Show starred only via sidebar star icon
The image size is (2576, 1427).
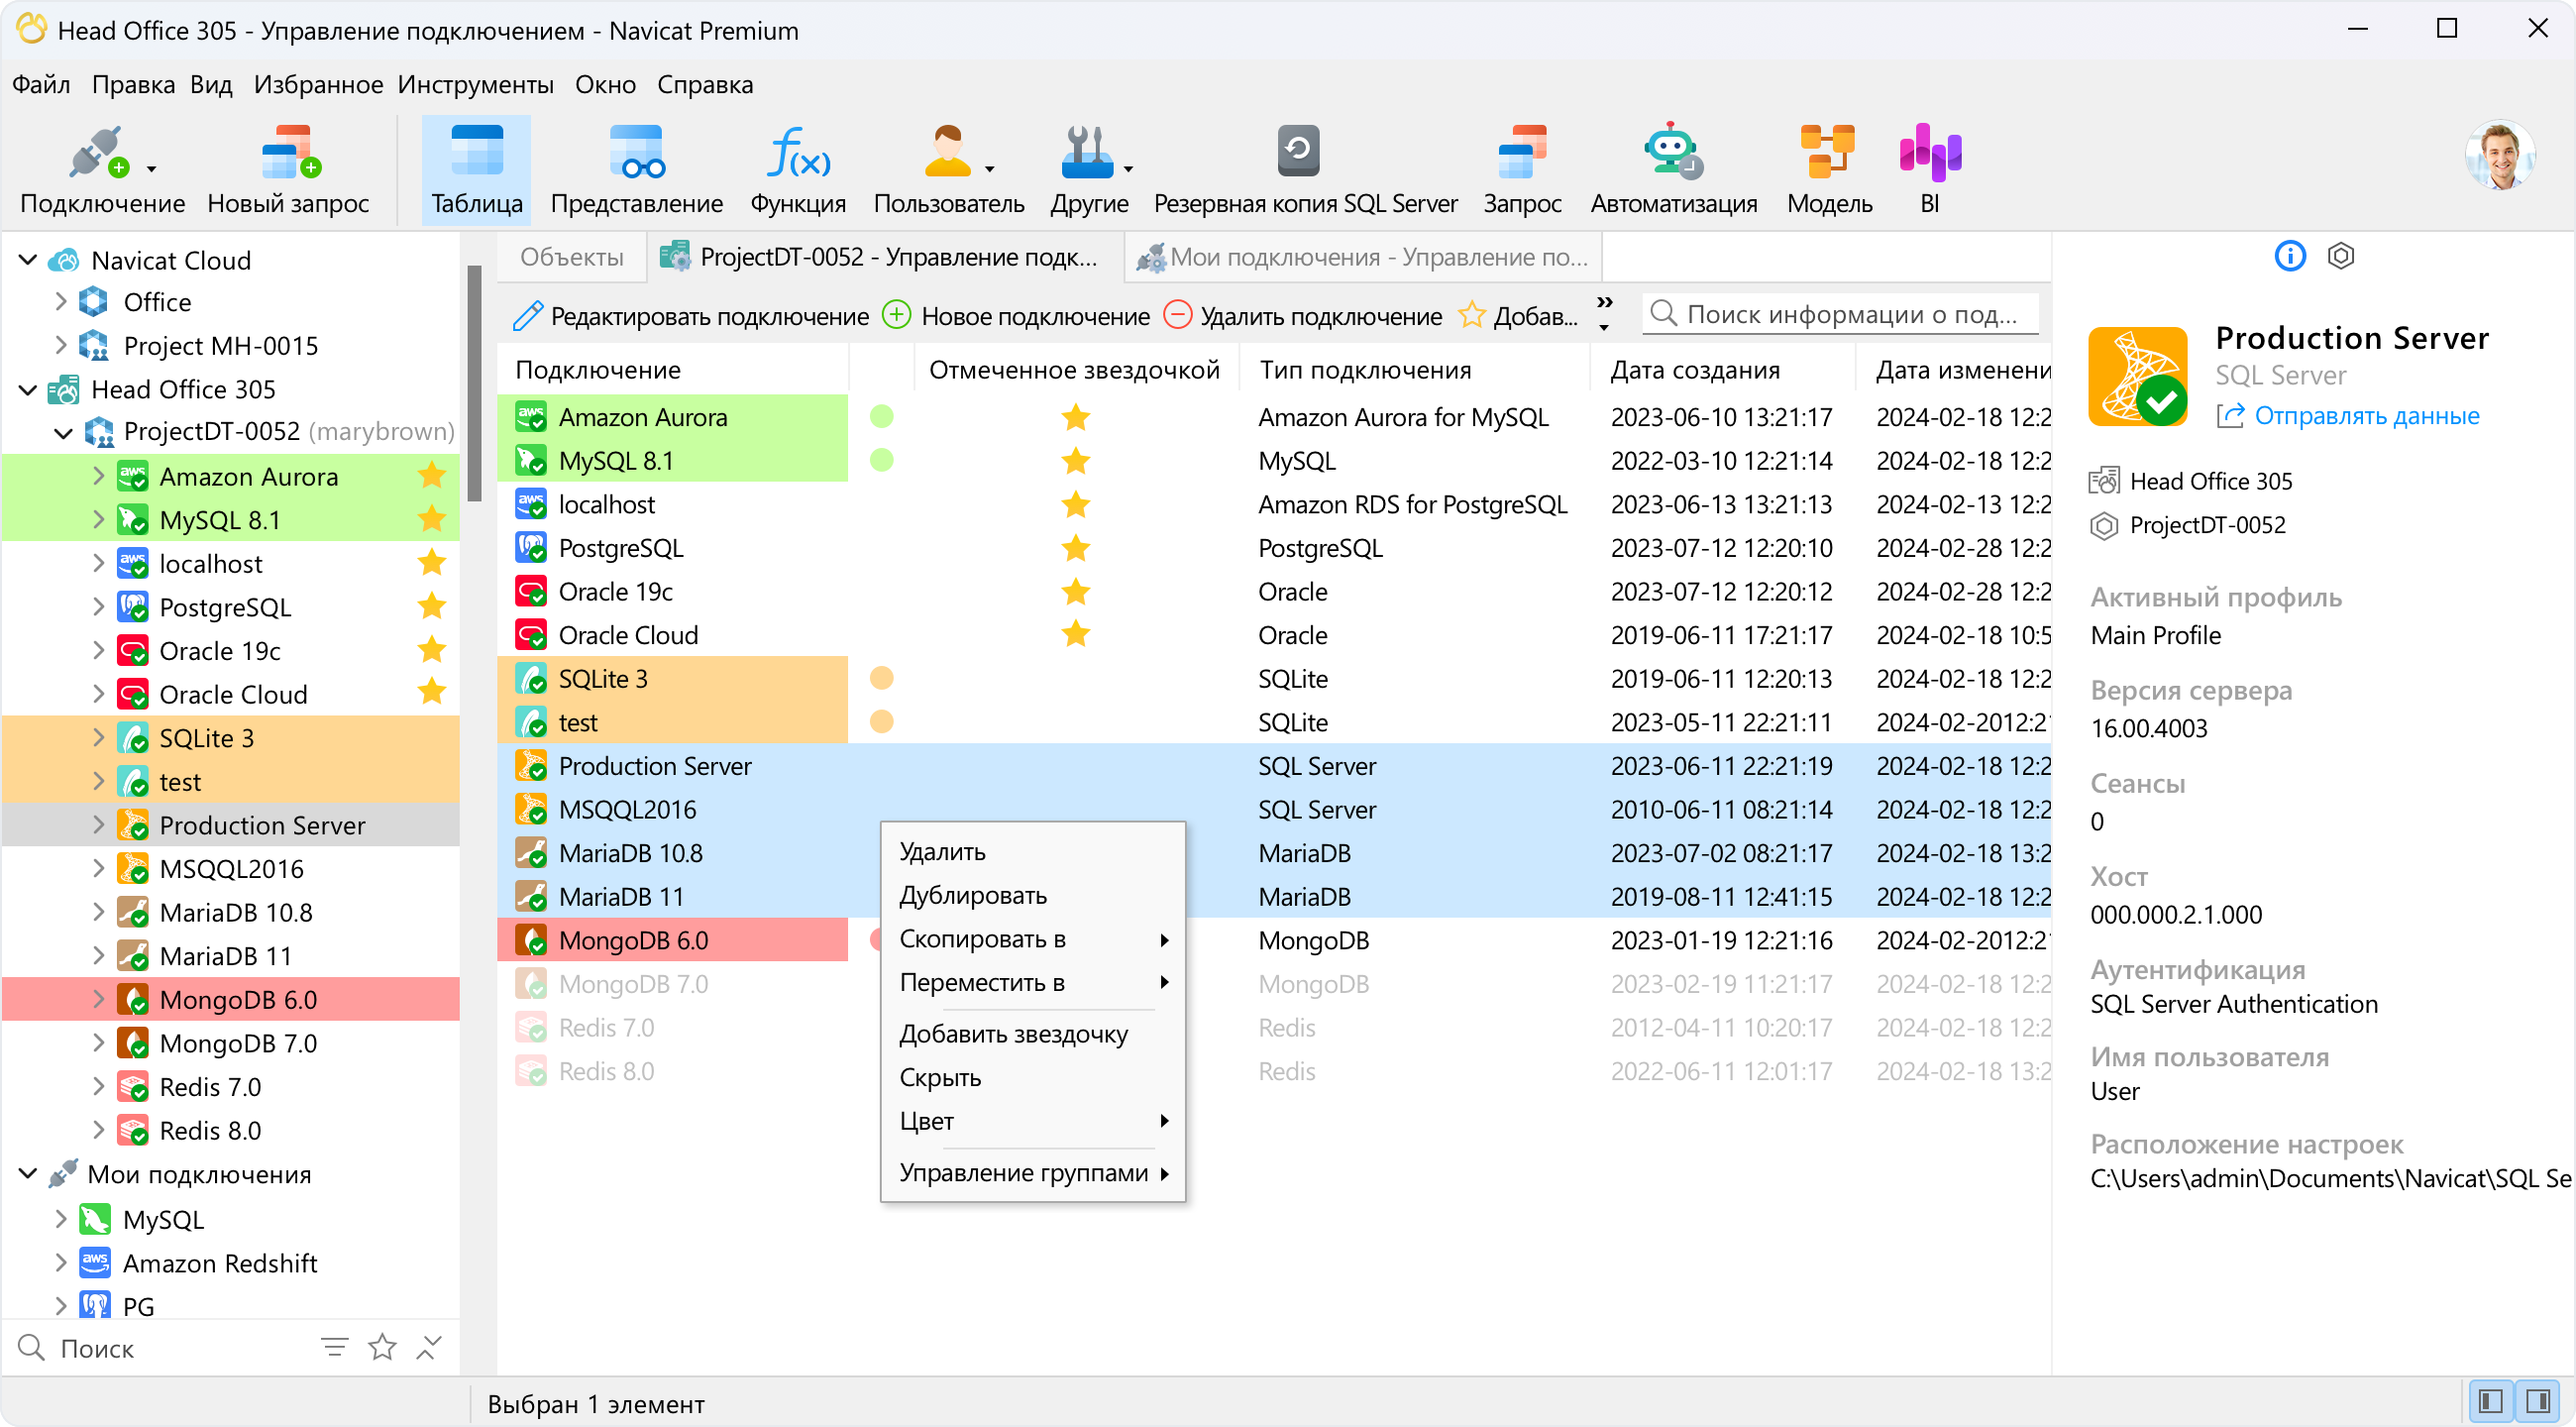pos(382,1348)
